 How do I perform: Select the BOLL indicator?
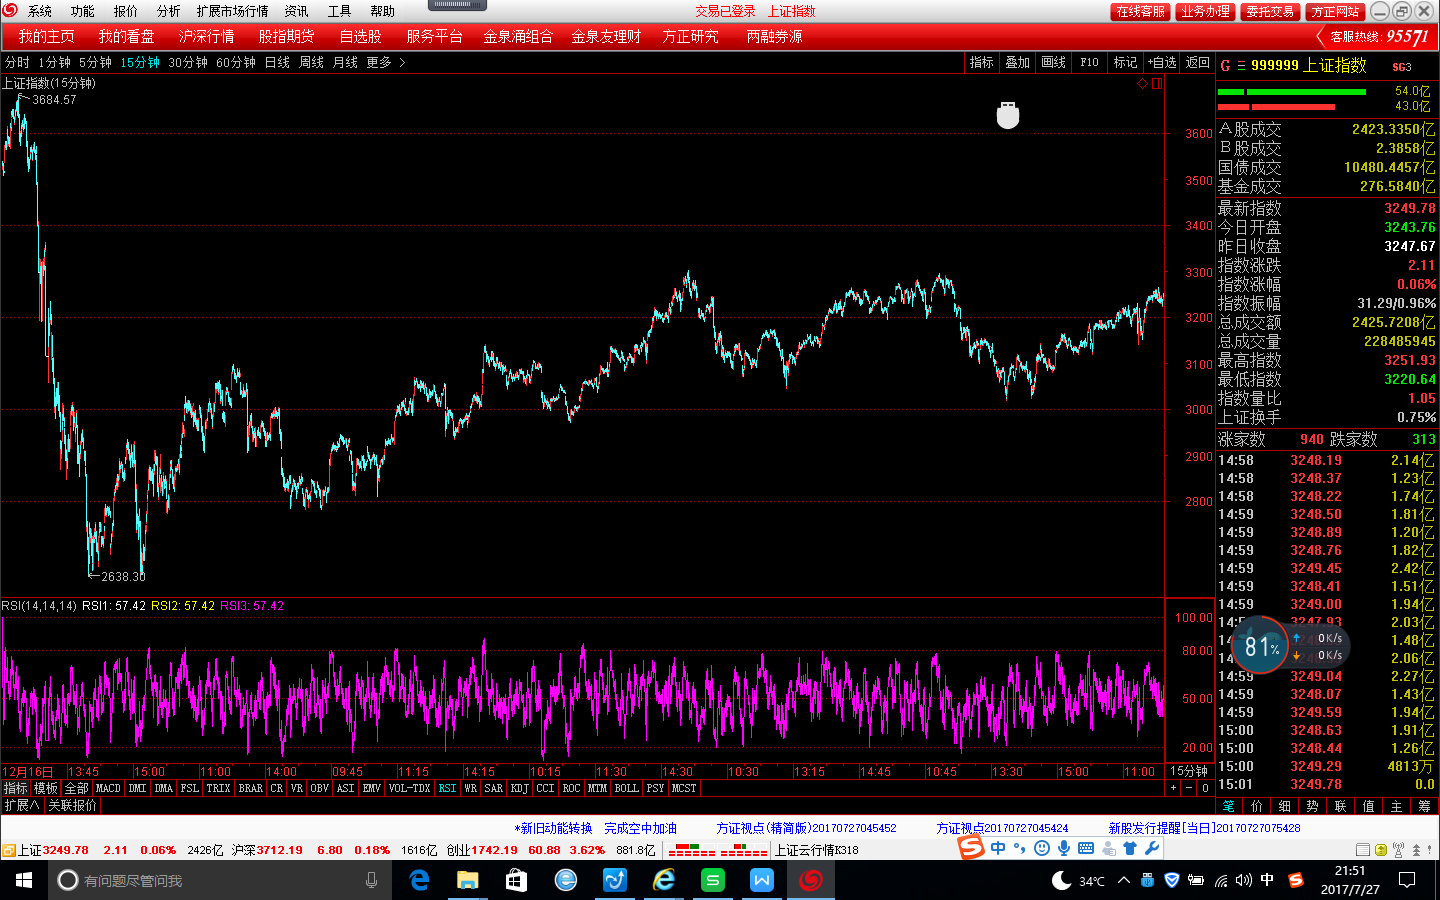pyautogui.click(x=626, y=788)
